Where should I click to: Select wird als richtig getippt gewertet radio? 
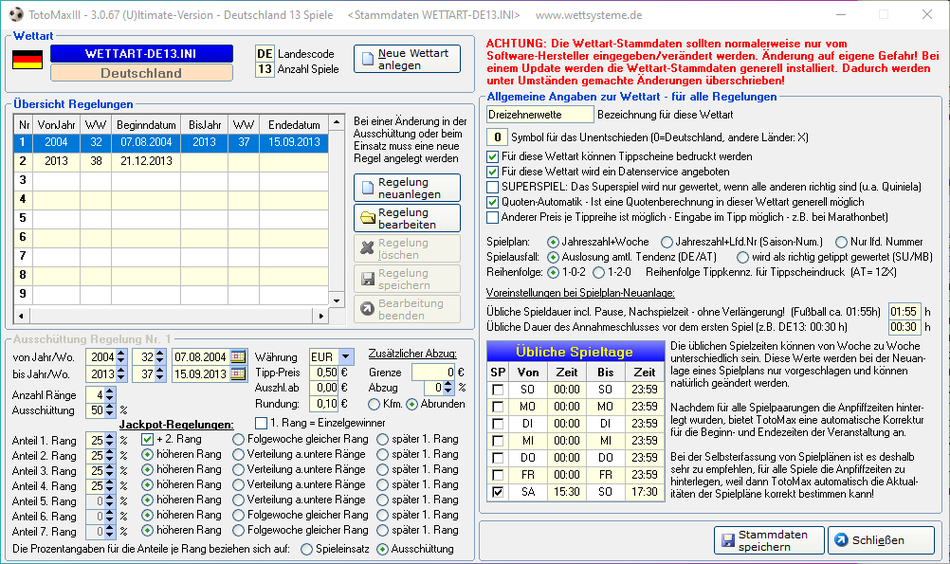pyautogui.click(x=743, y=257)
